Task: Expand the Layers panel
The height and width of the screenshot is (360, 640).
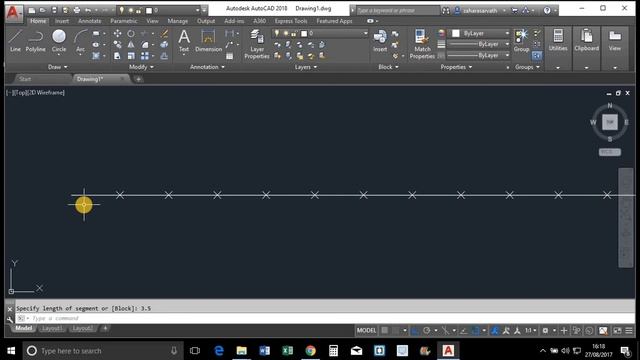Action: coord(306,67)
